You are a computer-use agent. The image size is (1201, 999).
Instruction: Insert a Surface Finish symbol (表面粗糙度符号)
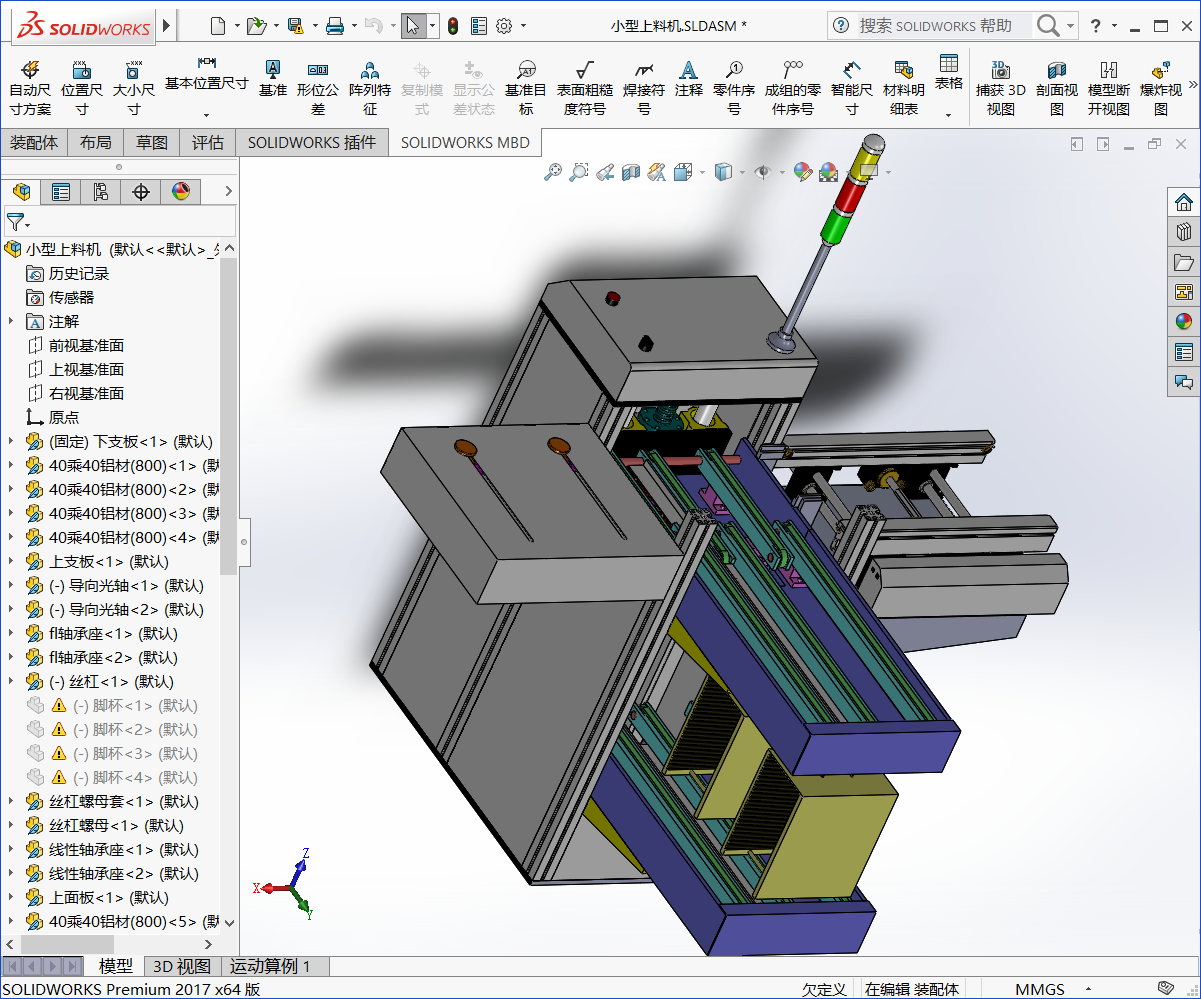click(x=585, y=87)
